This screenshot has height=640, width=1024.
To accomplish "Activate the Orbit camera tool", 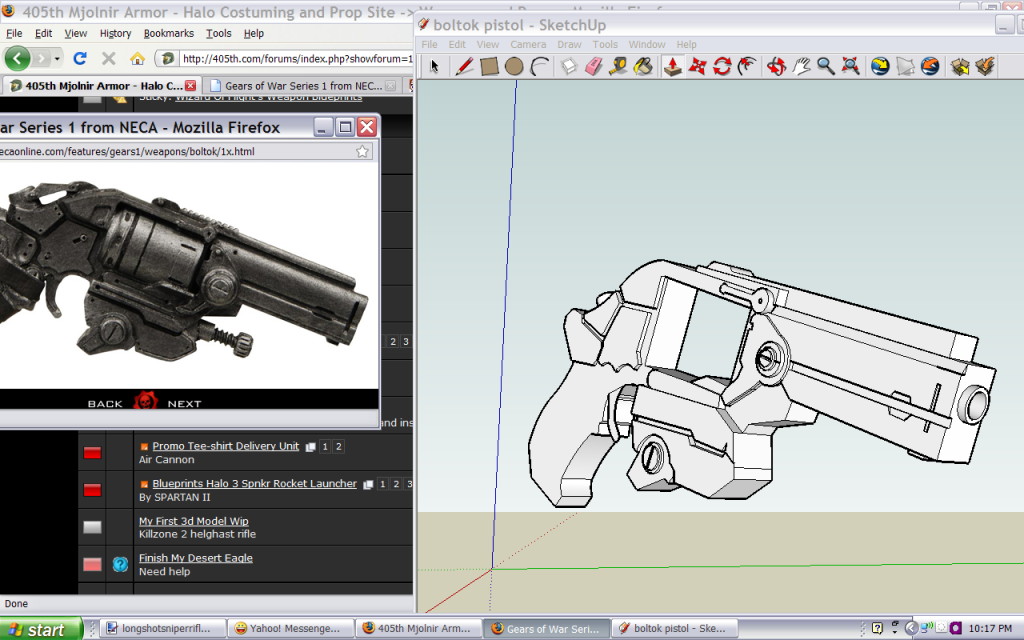I will pos(776,66).
